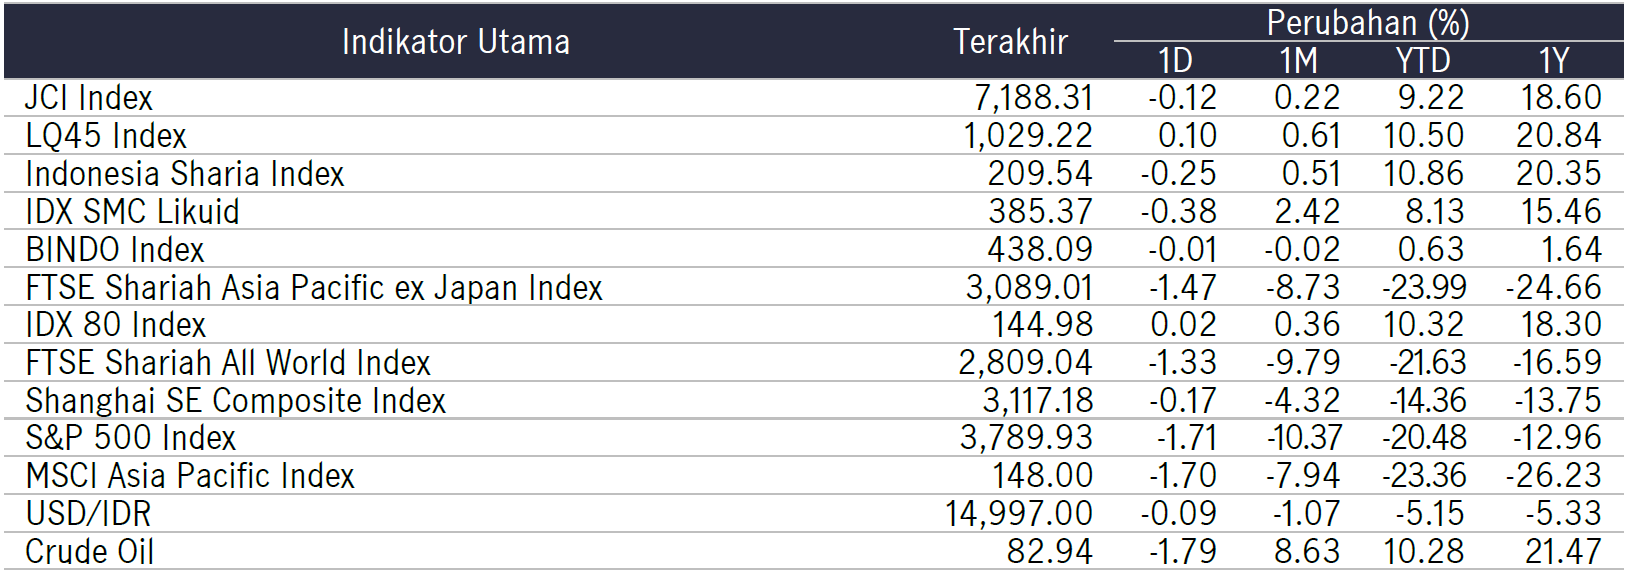Image resolution: width=1630 pixels, height=574 pixels.
Task: Select Shanghai SE Composite Index label
Action: click(x=236, y=401)
